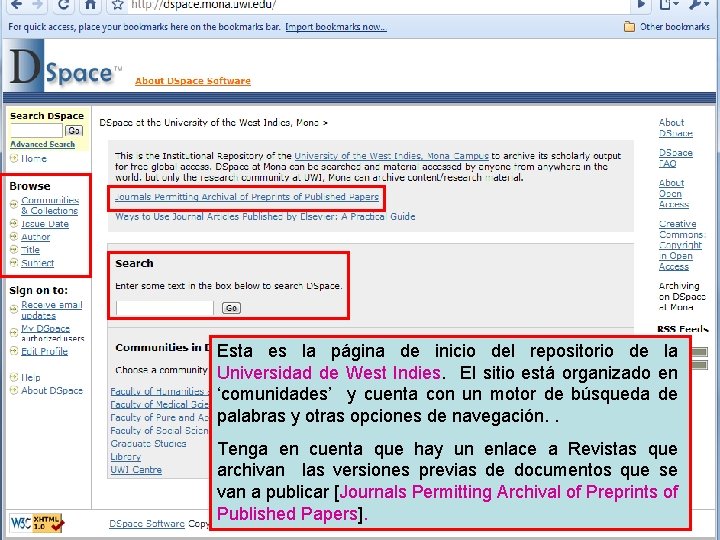Open Journals Permitting Archival of Preprints link
Image resolution: width=720 pixels, height=540 pixels.
247,197
